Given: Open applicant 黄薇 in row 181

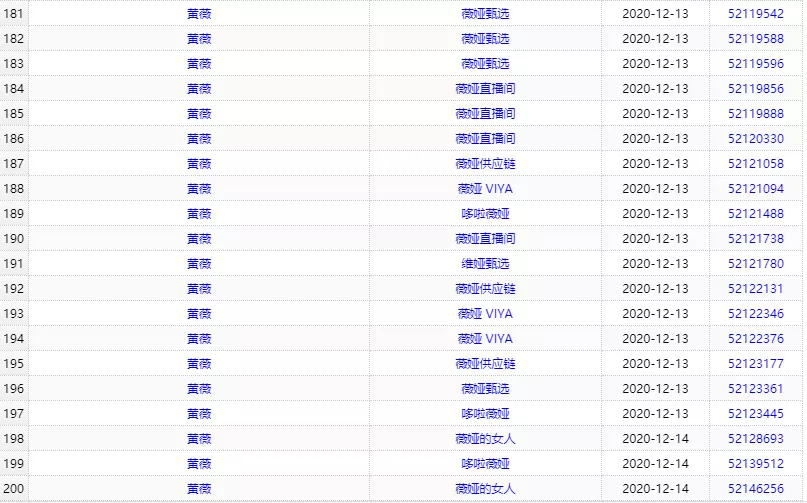Looking at the screenshot, I should tap(199, 14).
